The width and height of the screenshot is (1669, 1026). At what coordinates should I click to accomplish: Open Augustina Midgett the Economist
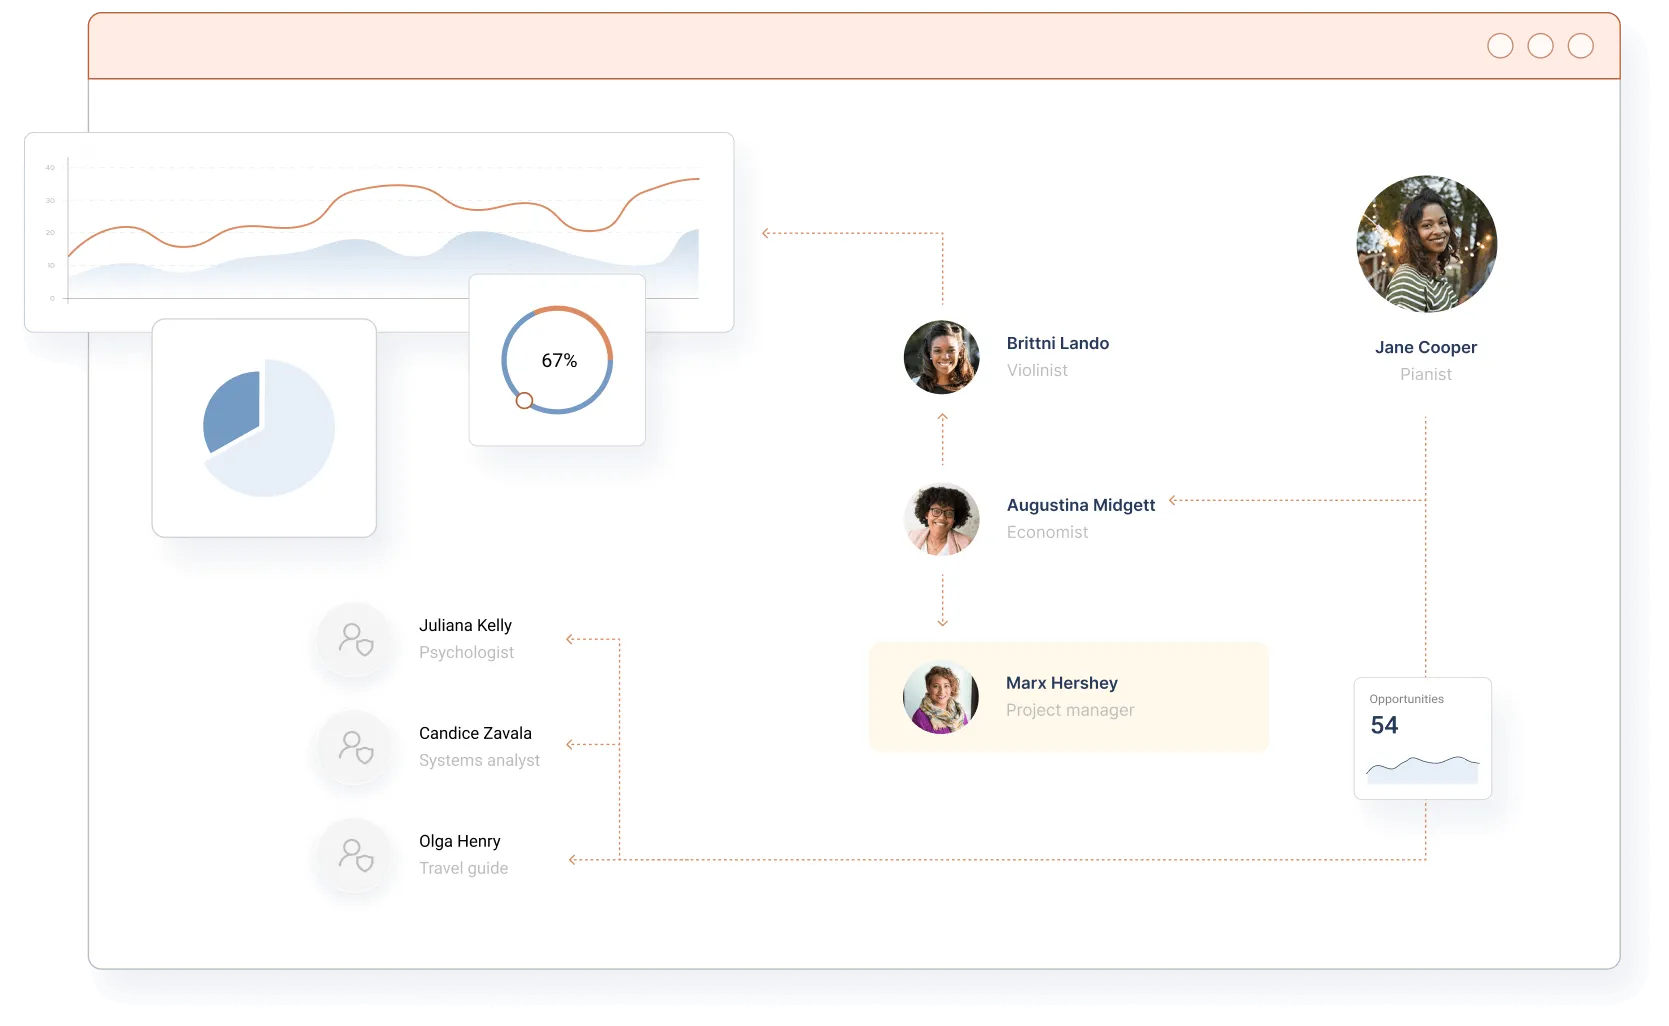pyautogui.click(x=1080, y=518)
